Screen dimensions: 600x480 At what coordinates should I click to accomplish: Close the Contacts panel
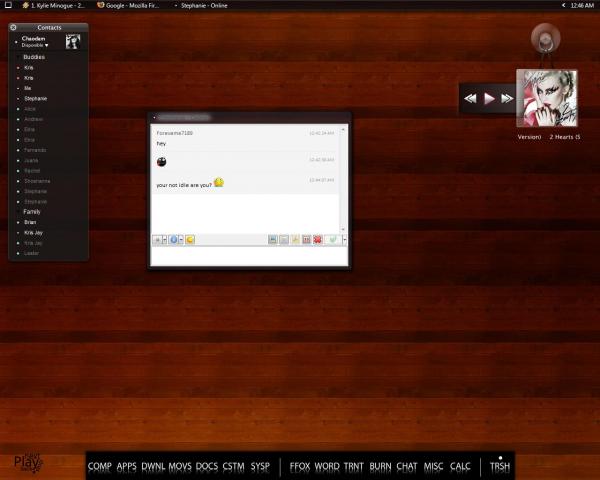pyautogui.click(x=13, y=27)
